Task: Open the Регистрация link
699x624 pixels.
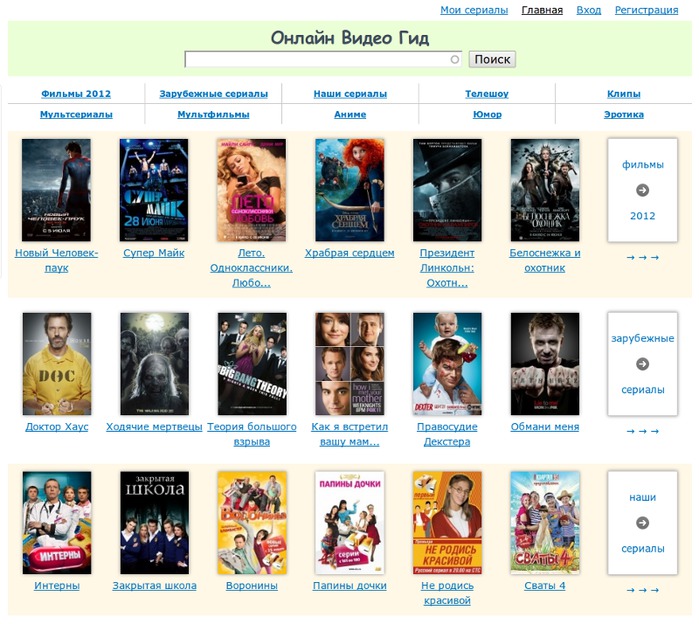Action: (646, 10)
